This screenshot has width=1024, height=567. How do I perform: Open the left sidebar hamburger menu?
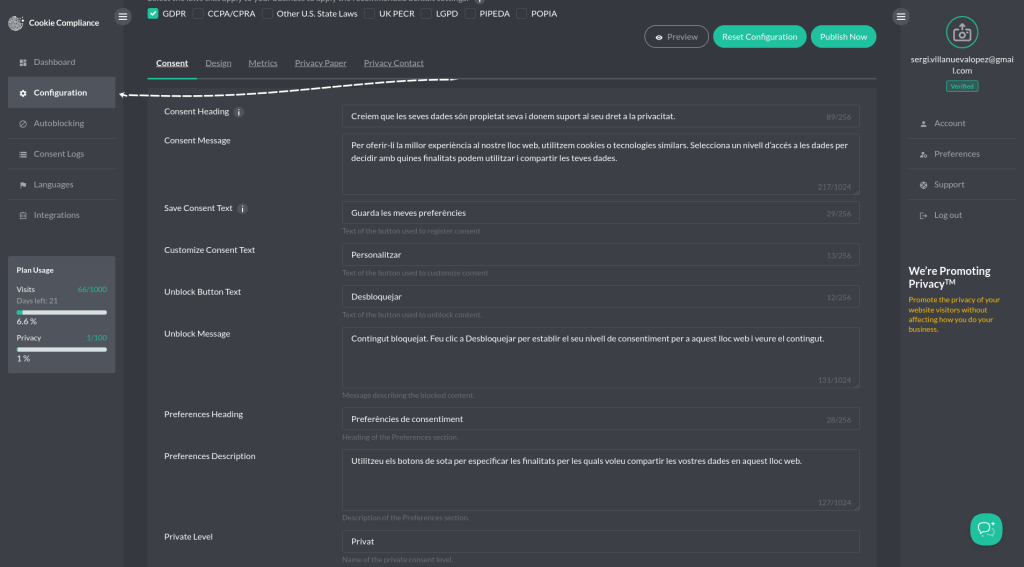coord(123,16)
